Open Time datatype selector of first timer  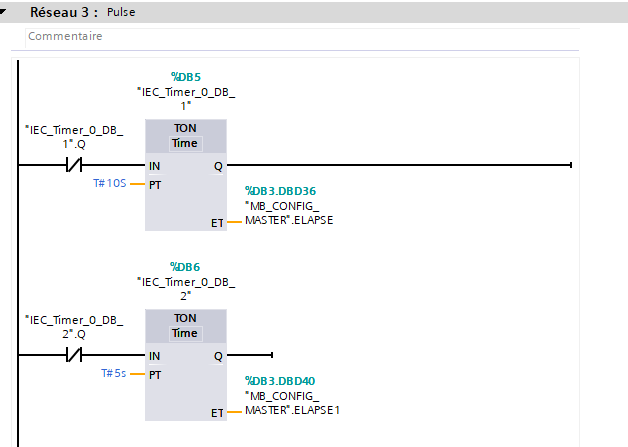[185, 143]
